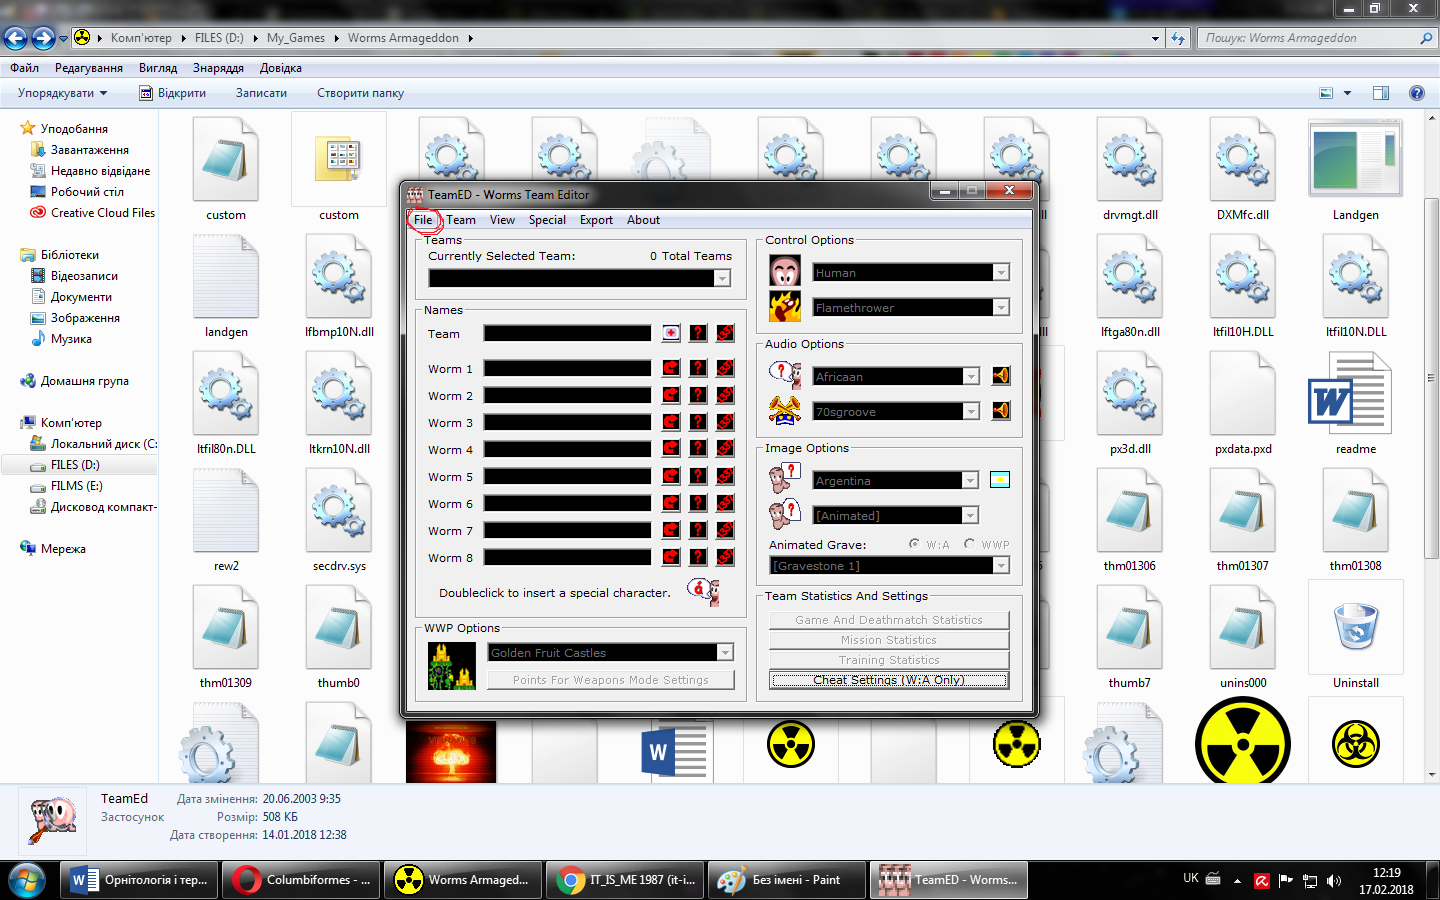Click the question mark icon in Team row
The width and height of the screenshot is (1440, 900).
pyautogui.click(x=698, y=333)
